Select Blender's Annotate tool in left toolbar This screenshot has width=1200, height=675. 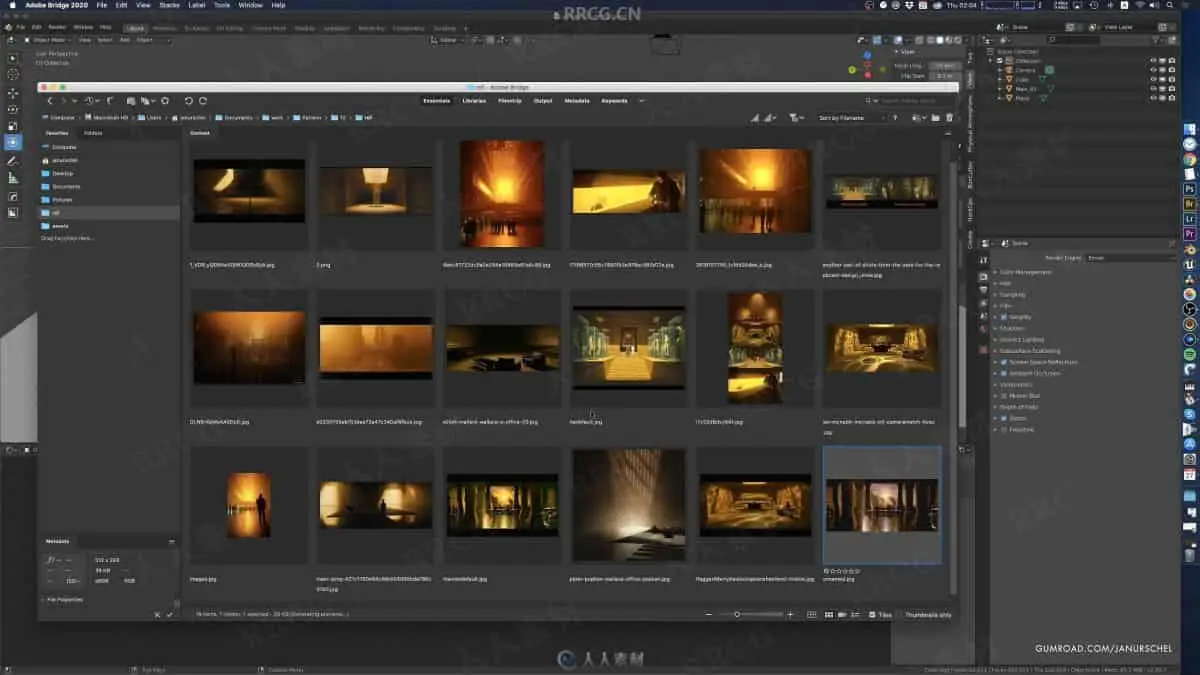13,160
